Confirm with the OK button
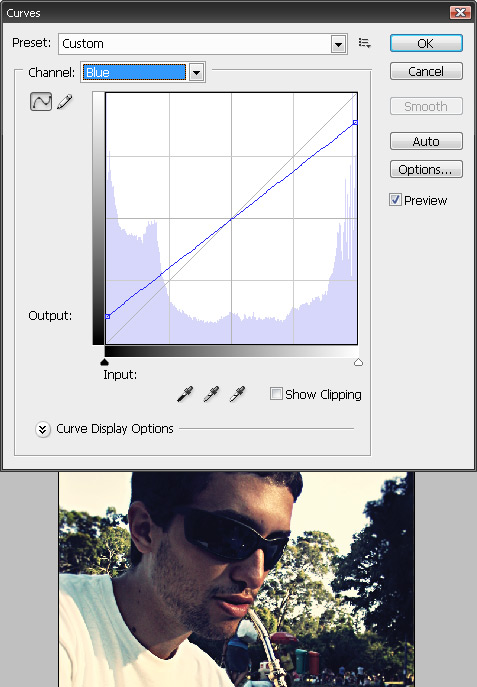This screenshot has width=477, height=687. click(426, 43)
